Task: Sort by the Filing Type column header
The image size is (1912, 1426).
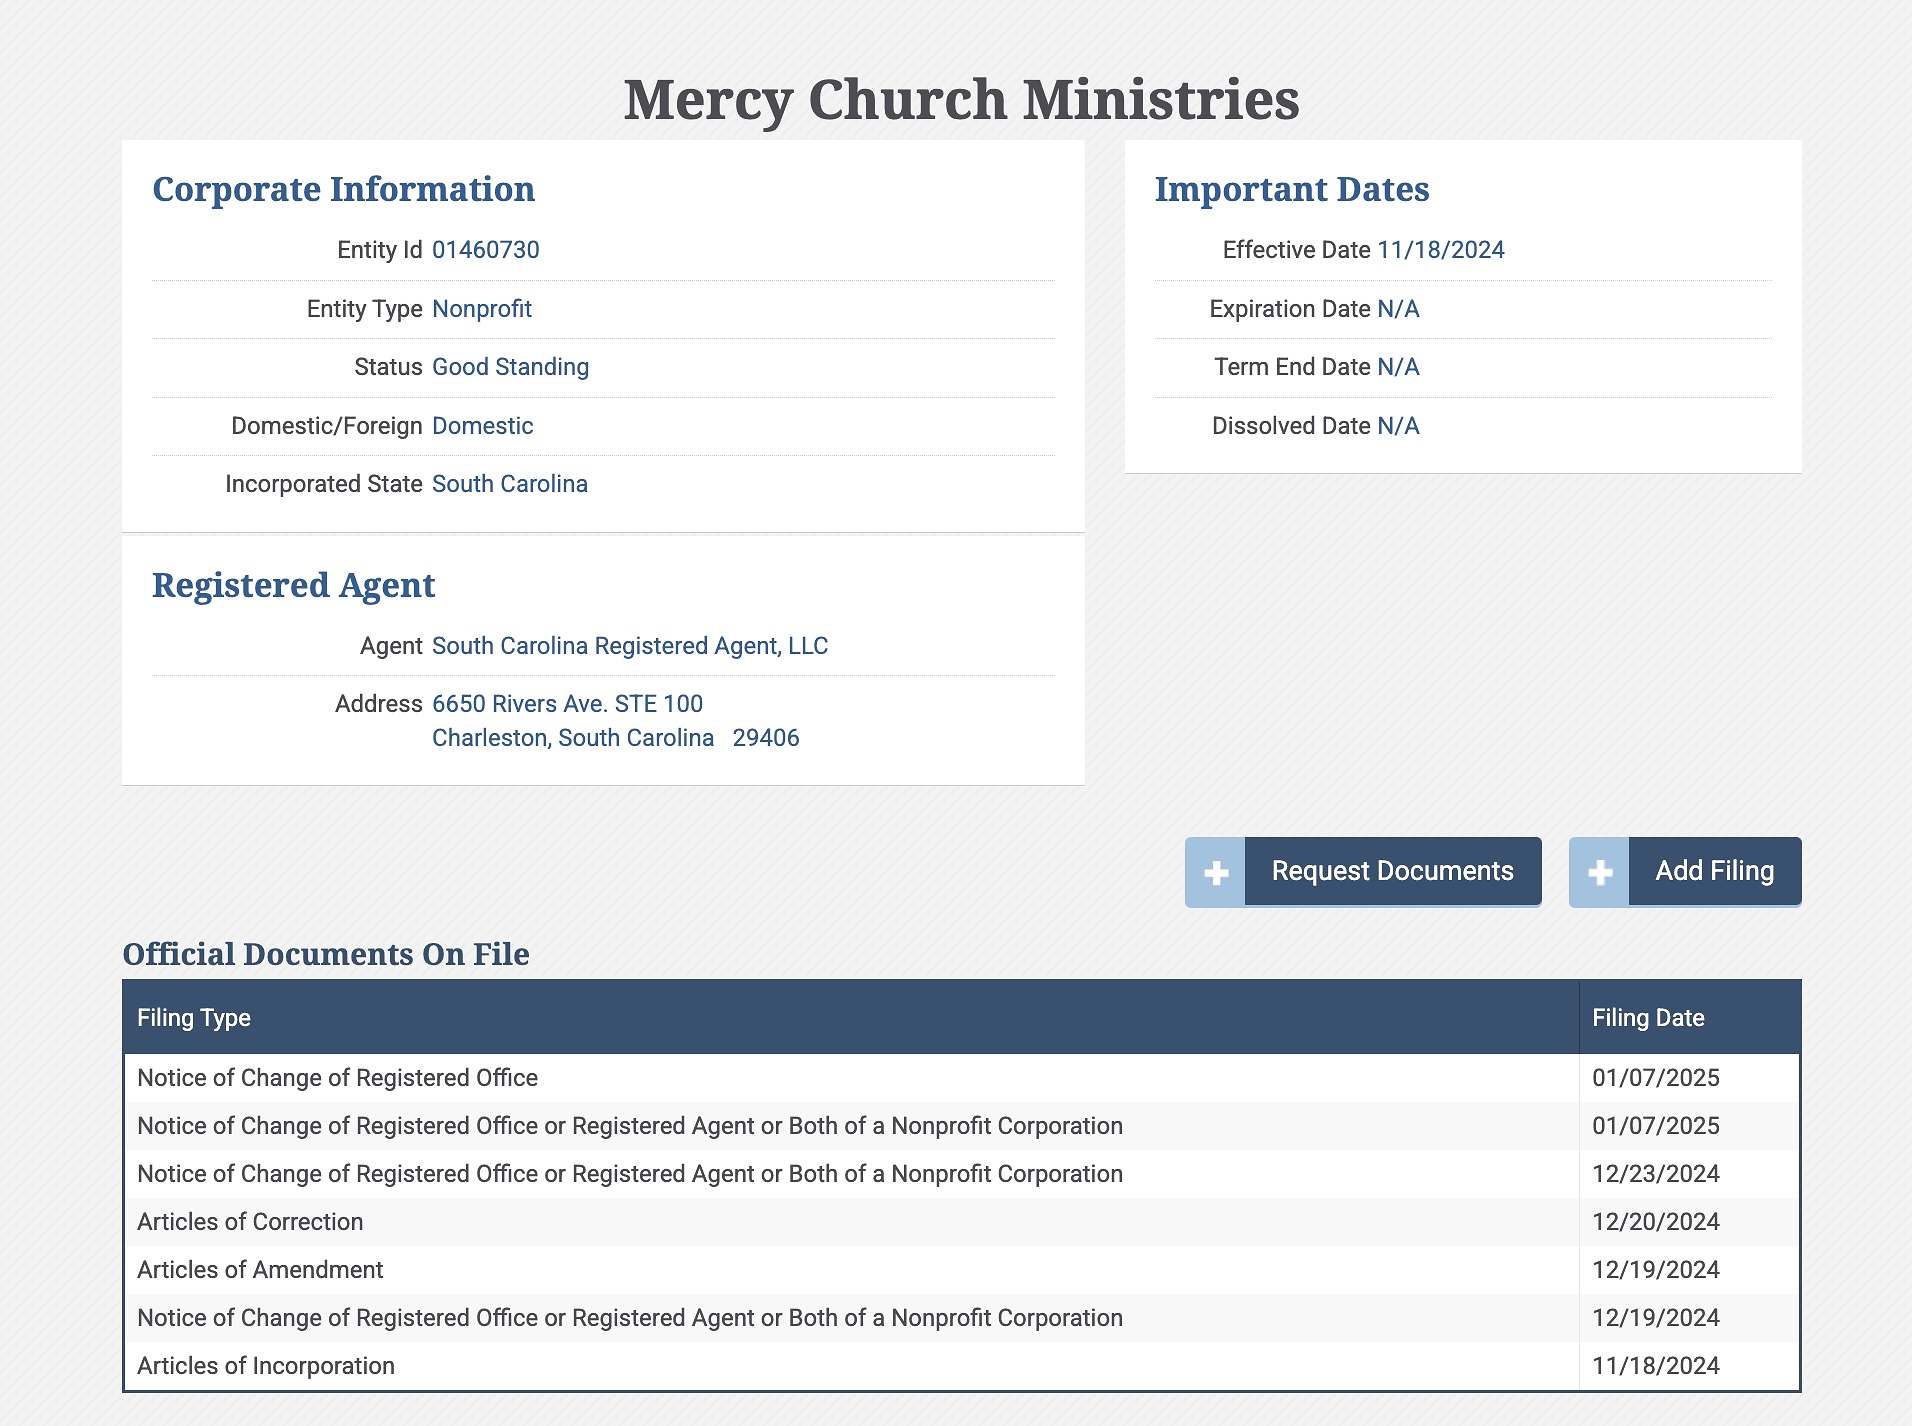Action: (194, 1018)
